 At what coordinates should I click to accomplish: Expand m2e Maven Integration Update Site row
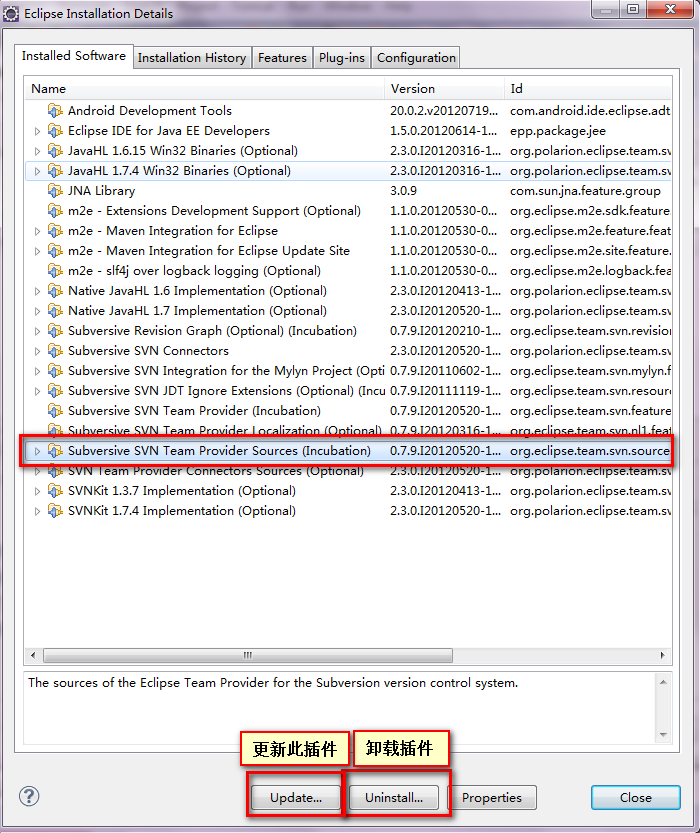point(37,251)
